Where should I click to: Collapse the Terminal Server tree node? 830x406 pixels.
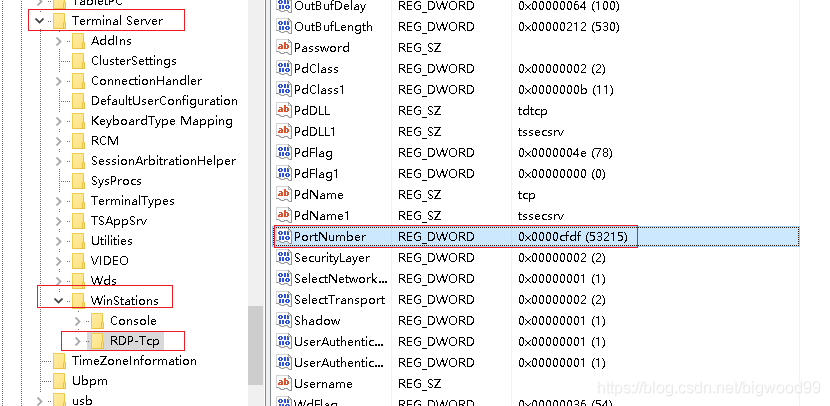point(39,21)
